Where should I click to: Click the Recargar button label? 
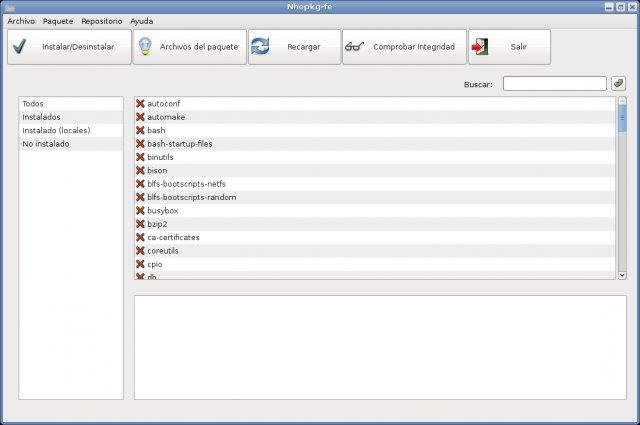304,47
